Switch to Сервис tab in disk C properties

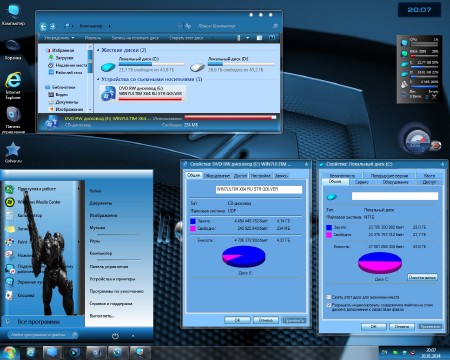(x=361, y=182)
